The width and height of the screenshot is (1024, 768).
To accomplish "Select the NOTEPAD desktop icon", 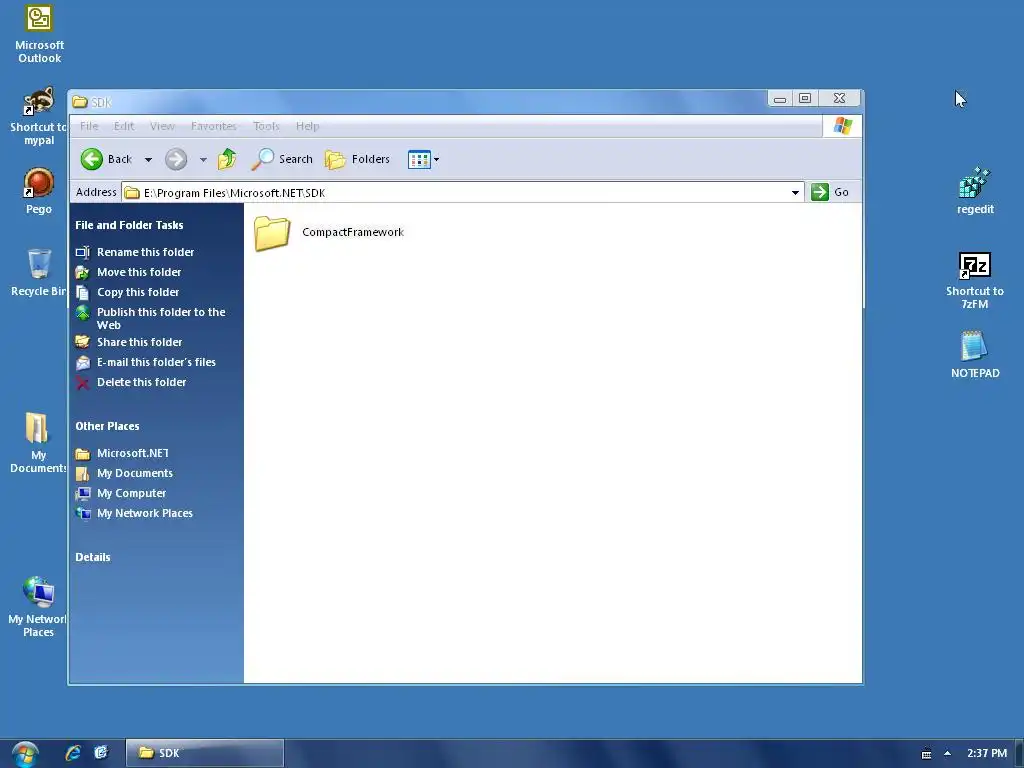I will (974, 355).
